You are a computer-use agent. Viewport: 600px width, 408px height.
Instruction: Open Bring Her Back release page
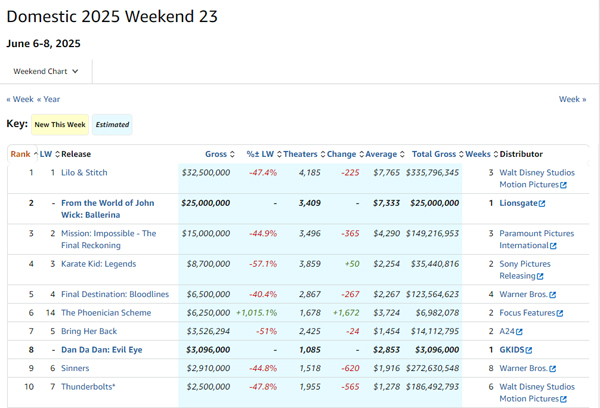pyautogui.click(x=89, y=331)
